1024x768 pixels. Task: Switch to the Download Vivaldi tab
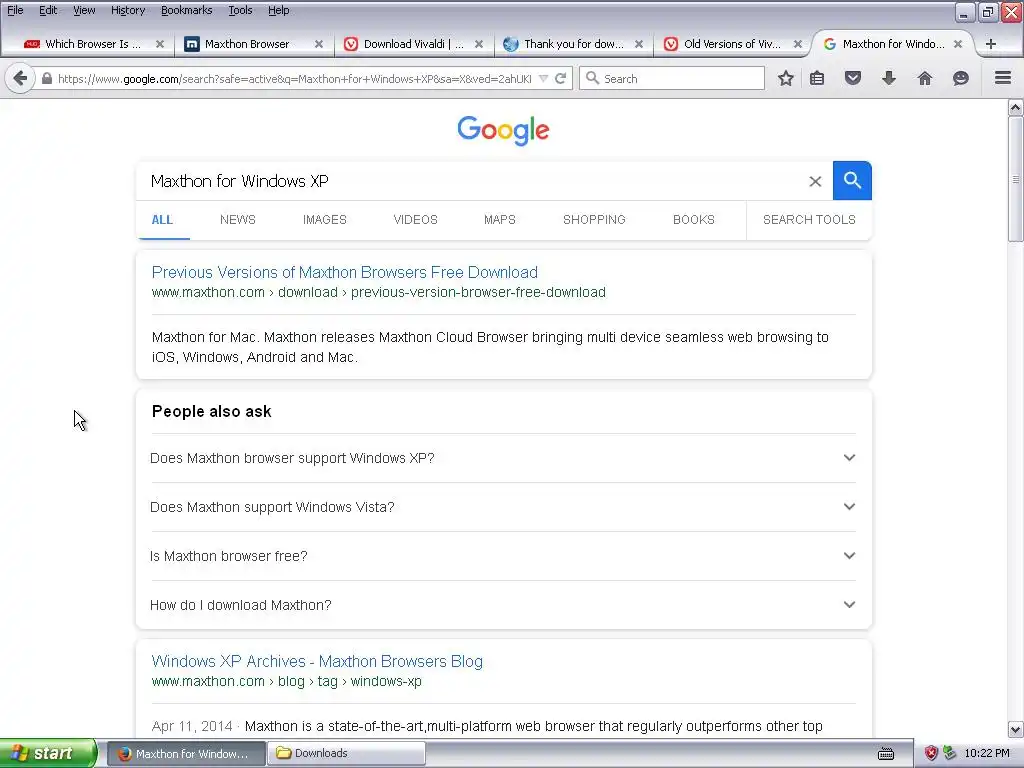[x=413, y=44]
